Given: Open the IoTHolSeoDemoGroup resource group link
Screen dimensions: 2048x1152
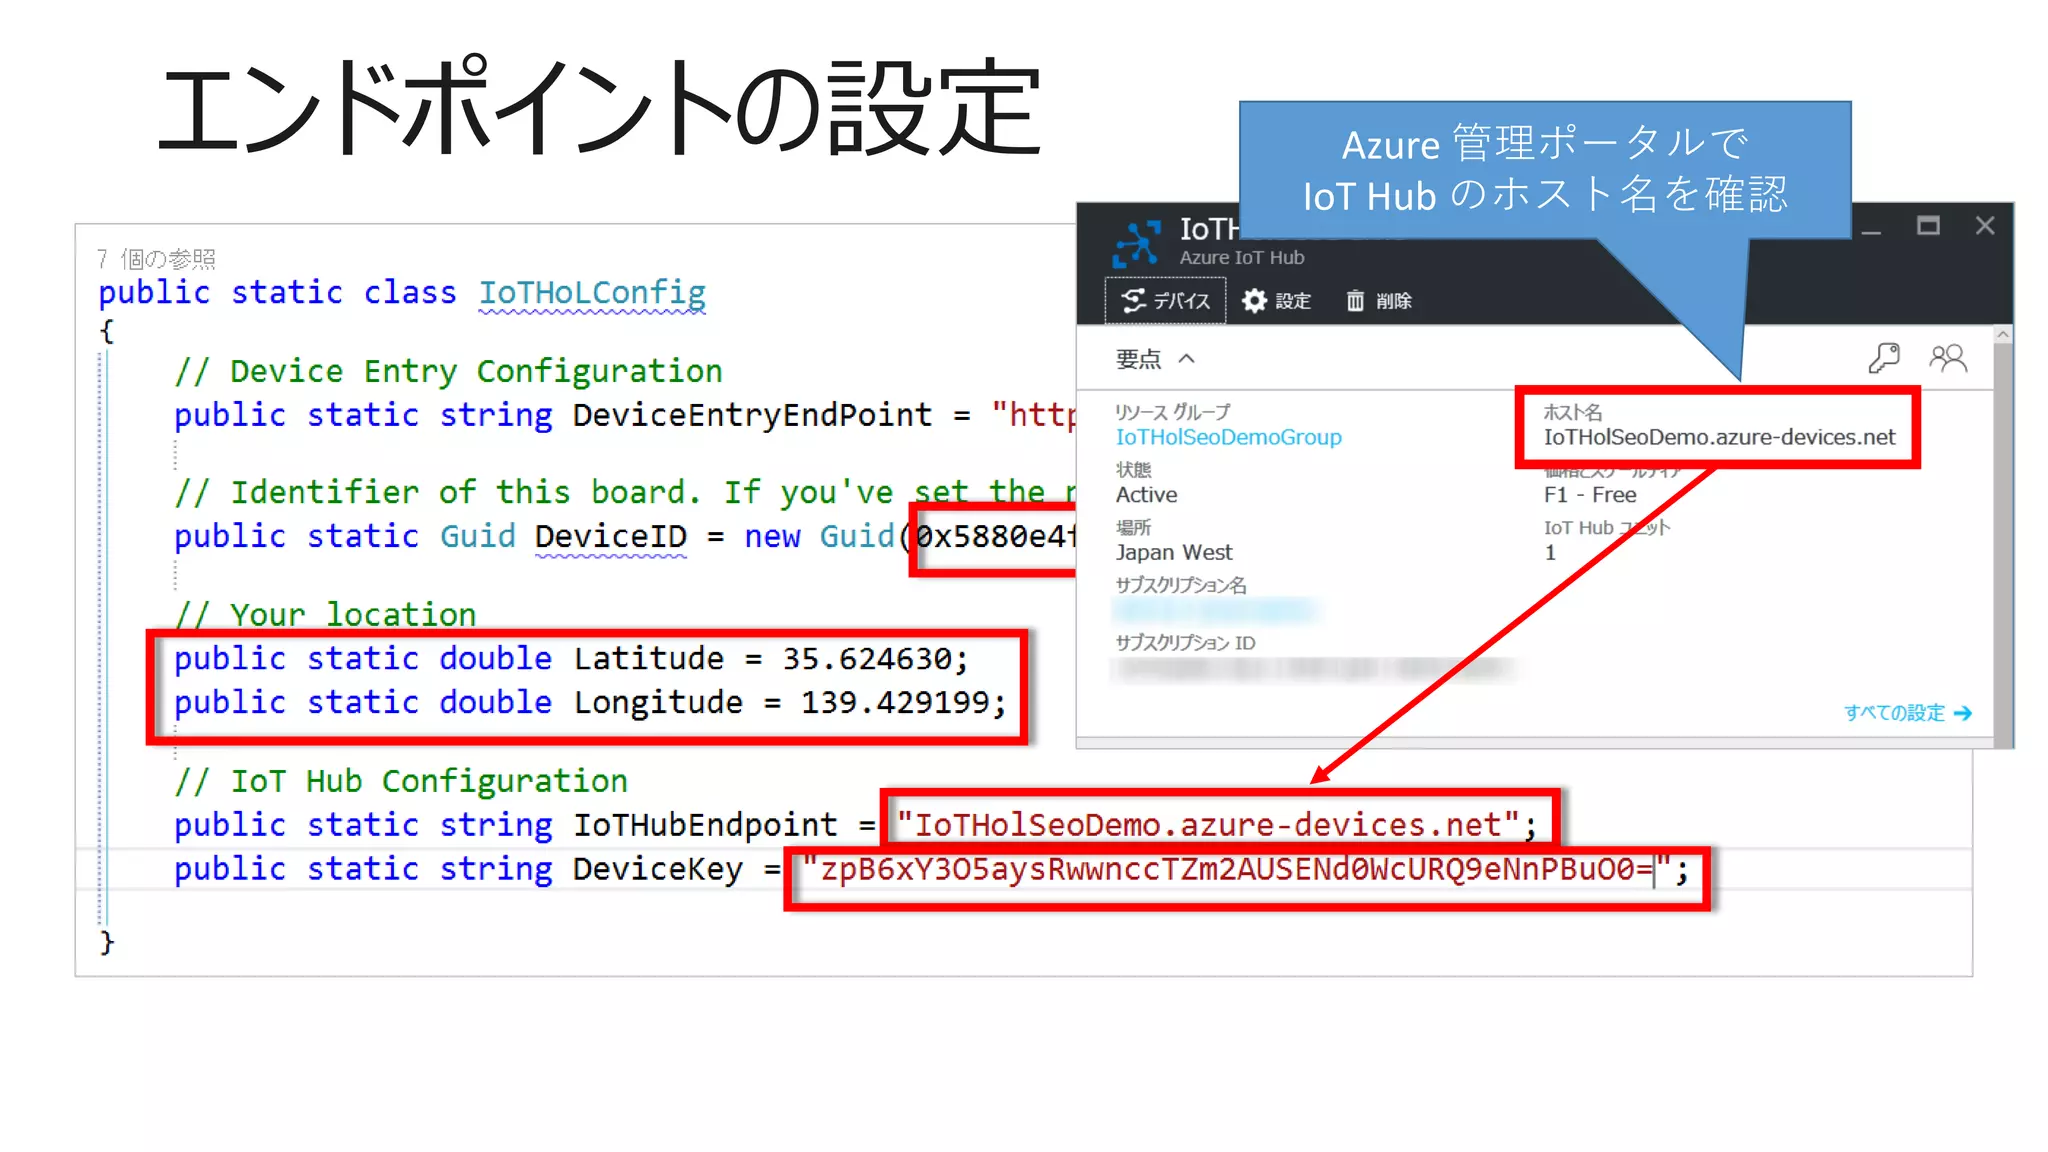Looking at the screenshot, I should 1228,437.
